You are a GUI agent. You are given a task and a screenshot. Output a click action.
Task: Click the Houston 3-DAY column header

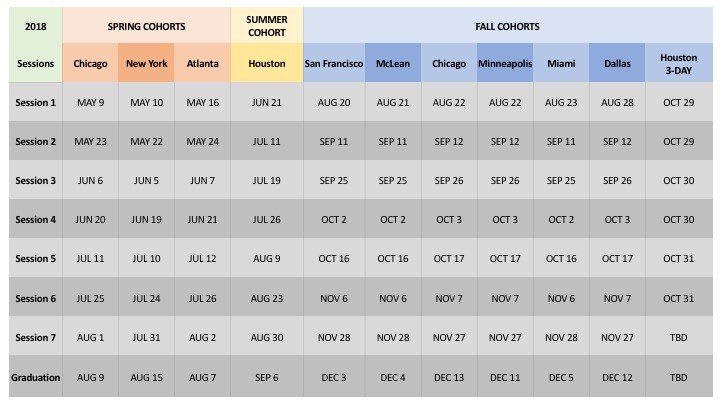678,64
